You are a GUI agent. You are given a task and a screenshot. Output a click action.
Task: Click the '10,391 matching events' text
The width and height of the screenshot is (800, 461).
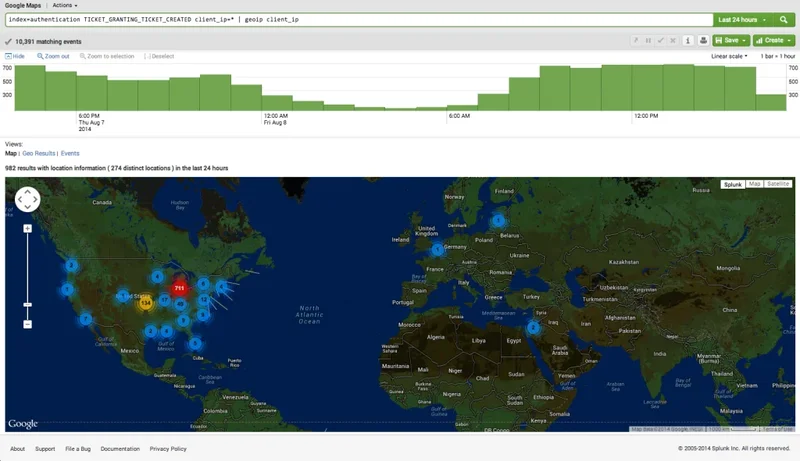(x=48, y=41)
